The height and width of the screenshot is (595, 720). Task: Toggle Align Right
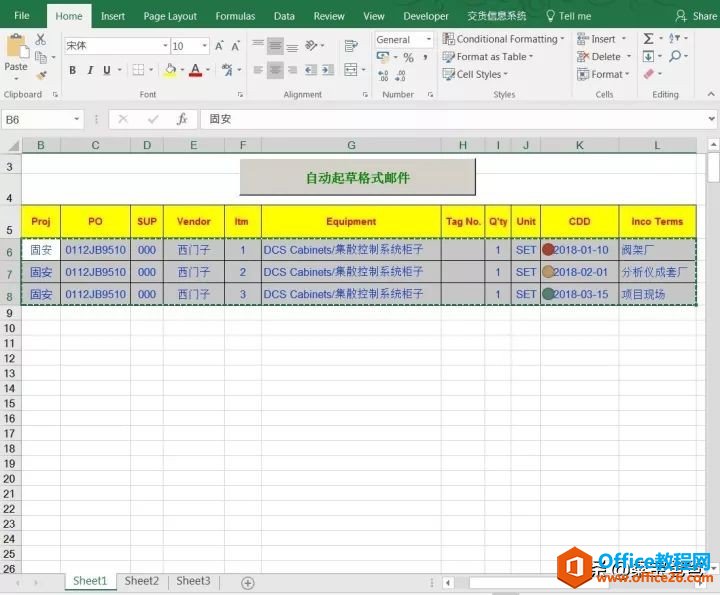coord(292,70)
